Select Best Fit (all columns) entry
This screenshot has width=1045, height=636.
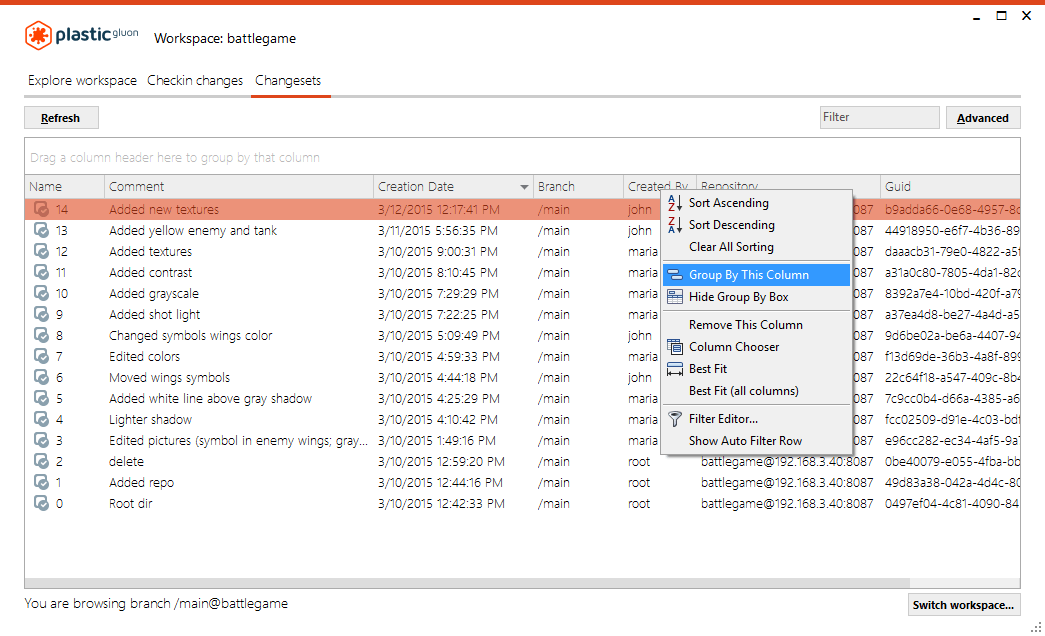point(756,391)
